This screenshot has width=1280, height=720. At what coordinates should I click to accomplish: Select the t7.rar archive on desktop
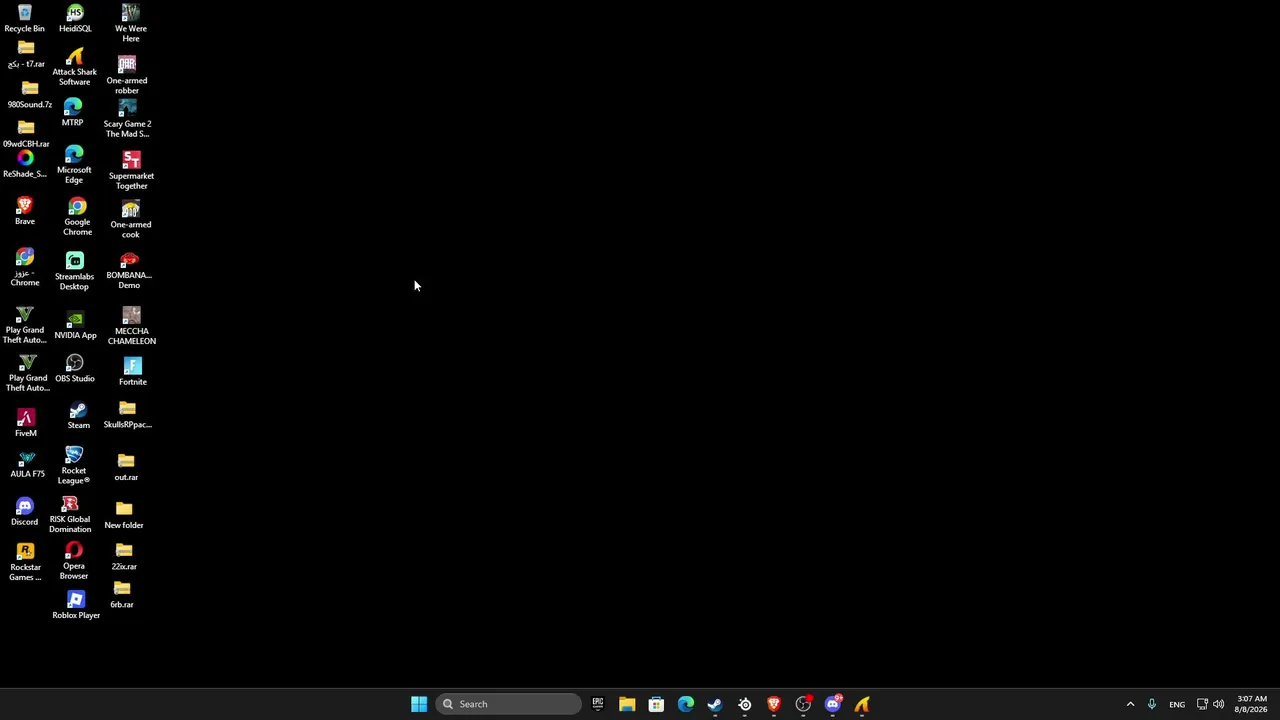tap(26, 55)
